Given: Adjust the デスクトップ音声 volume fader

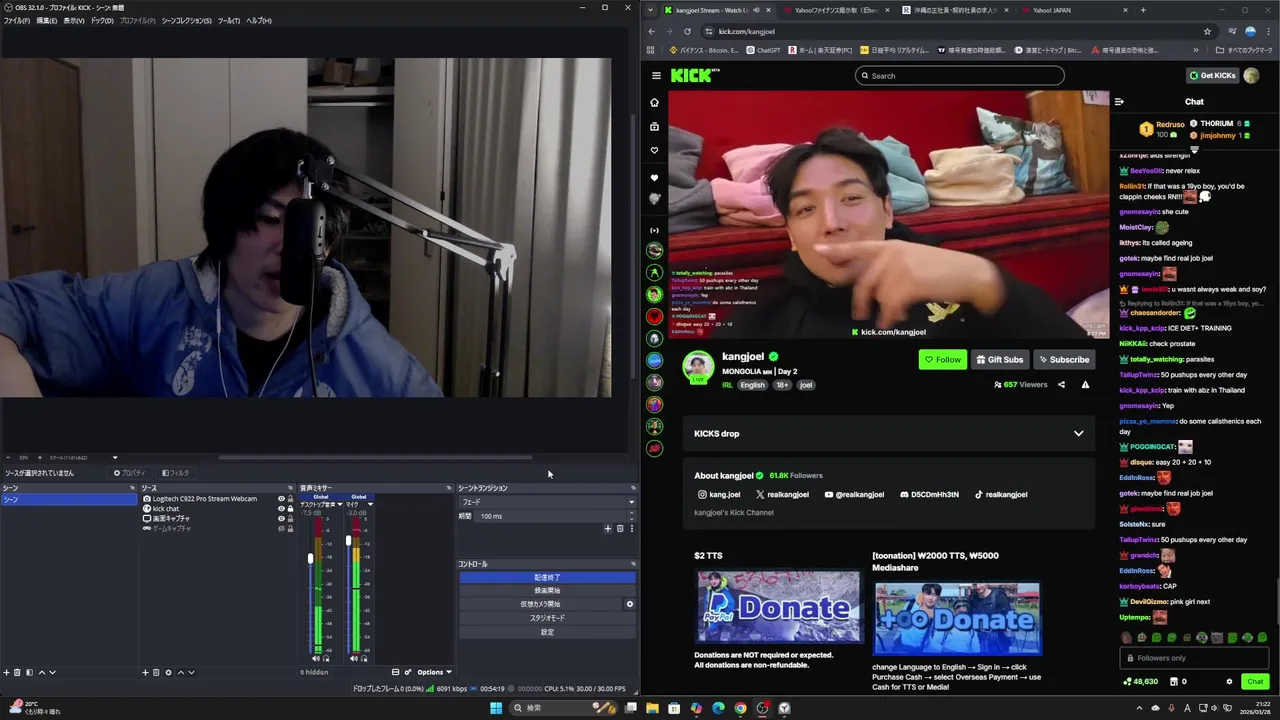Looking at the screenshot, I should click(310, 558).
